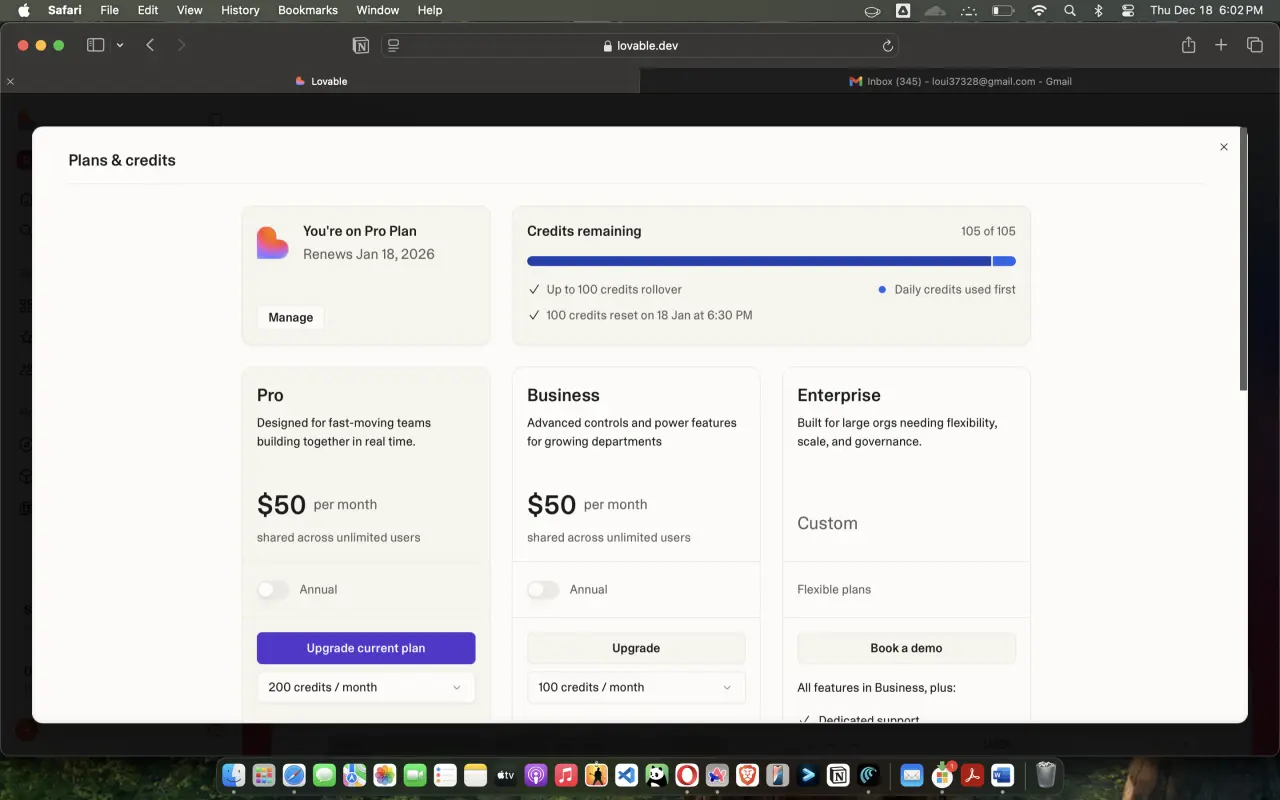The image size is (1280, 800).
Task: Open the Help menu
Action: point(430,10)
